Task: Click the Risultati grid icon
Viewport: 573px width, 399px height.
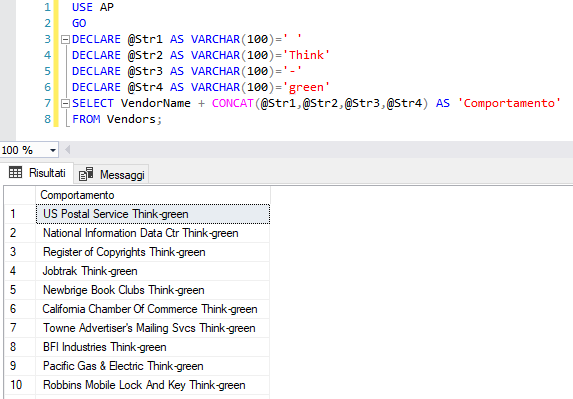Action: point(15,172)
